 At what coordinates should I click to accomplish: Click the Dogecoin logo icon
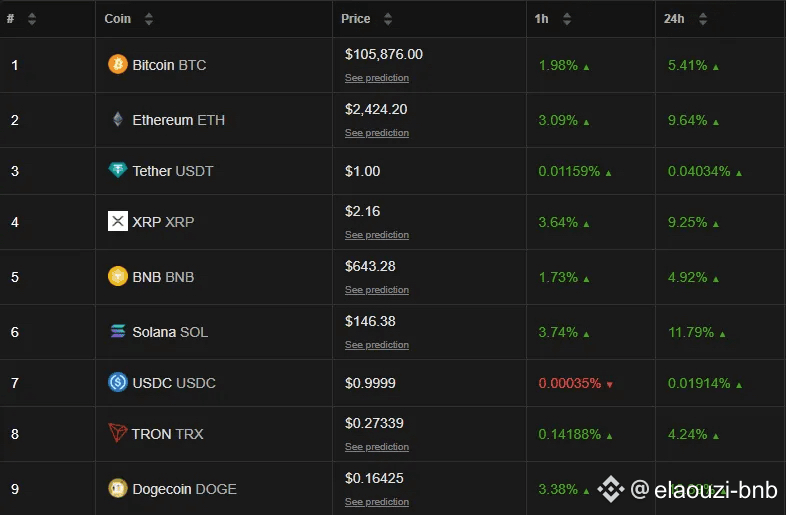click(118, 488)
